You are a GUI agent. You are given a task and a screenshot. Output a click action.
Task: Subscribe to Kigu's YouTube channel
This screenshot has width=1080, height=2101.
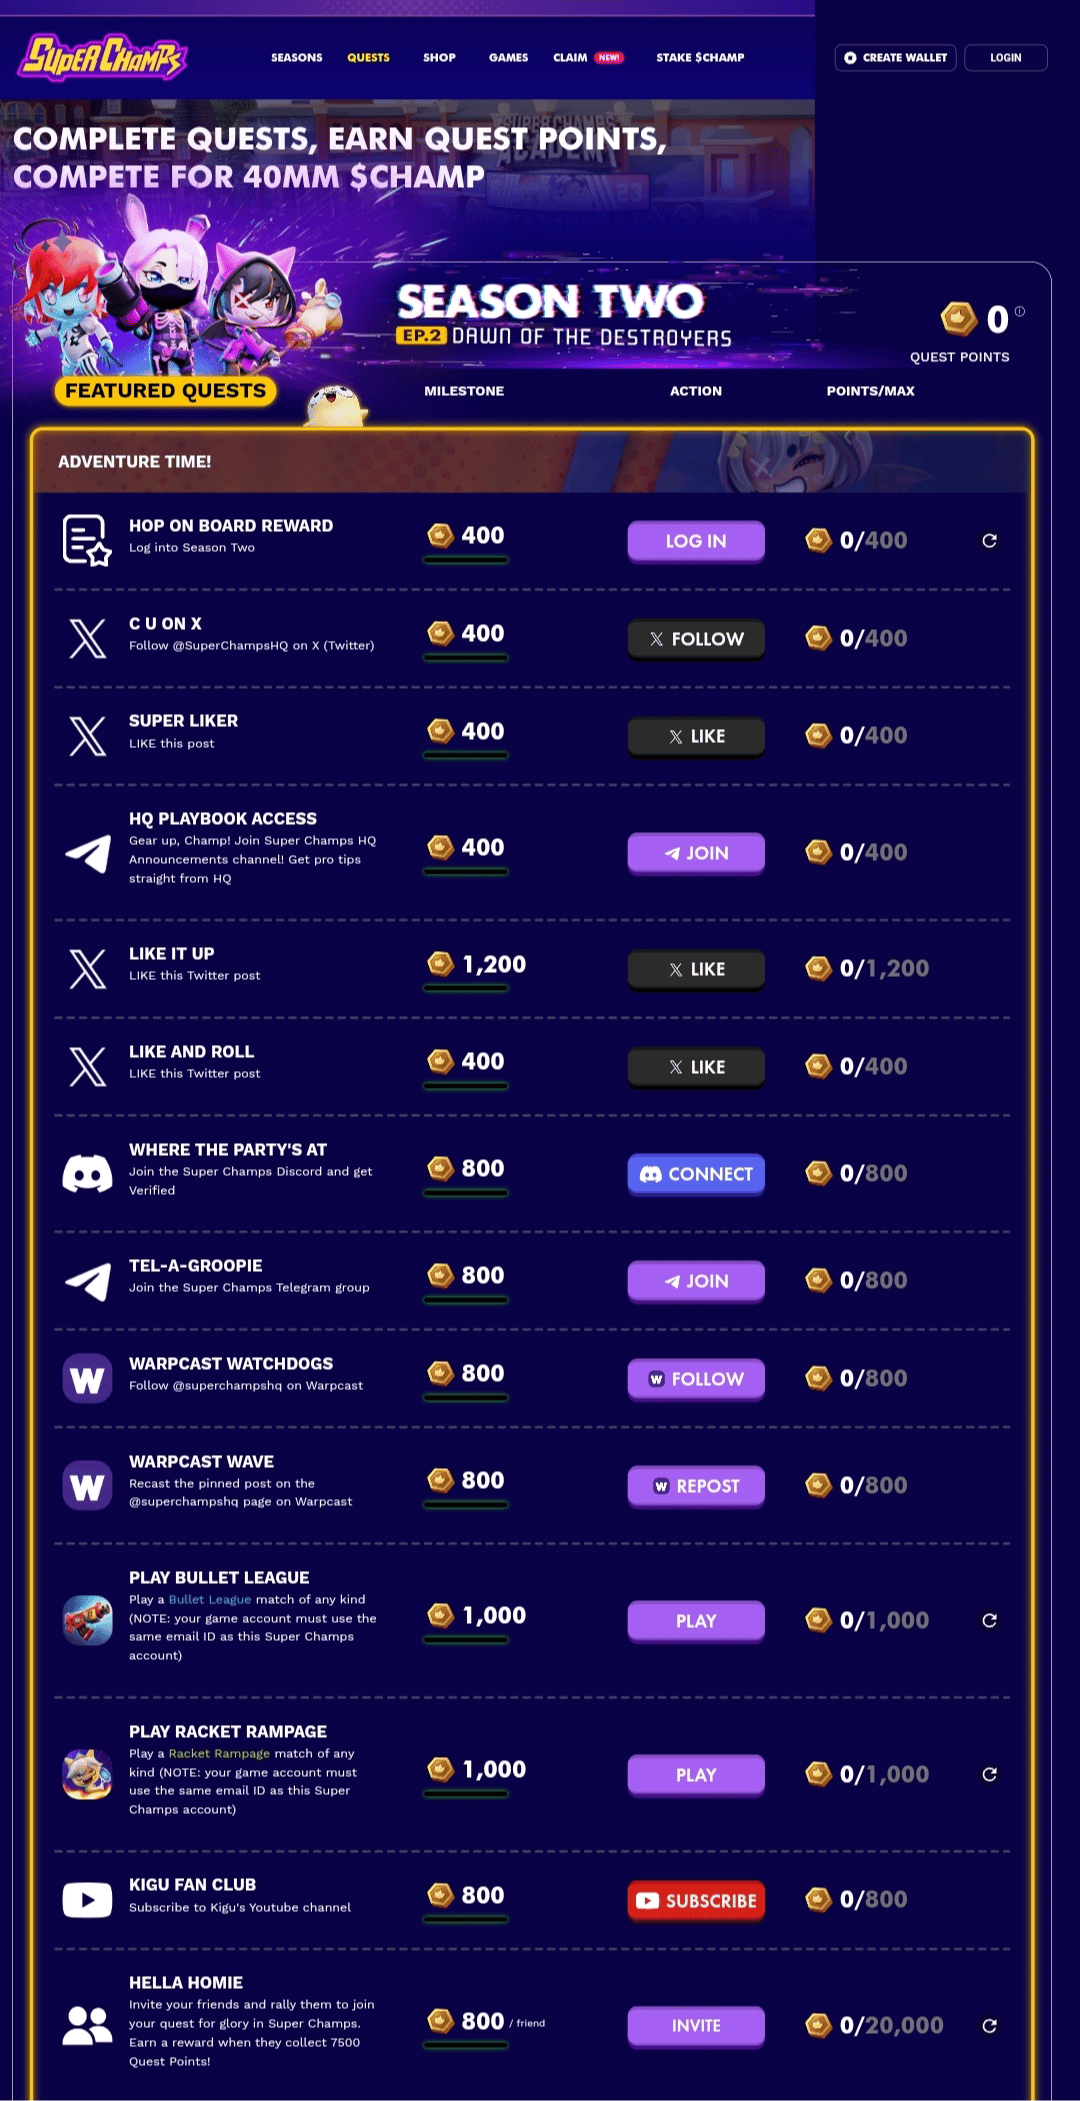coord(696,1901)
